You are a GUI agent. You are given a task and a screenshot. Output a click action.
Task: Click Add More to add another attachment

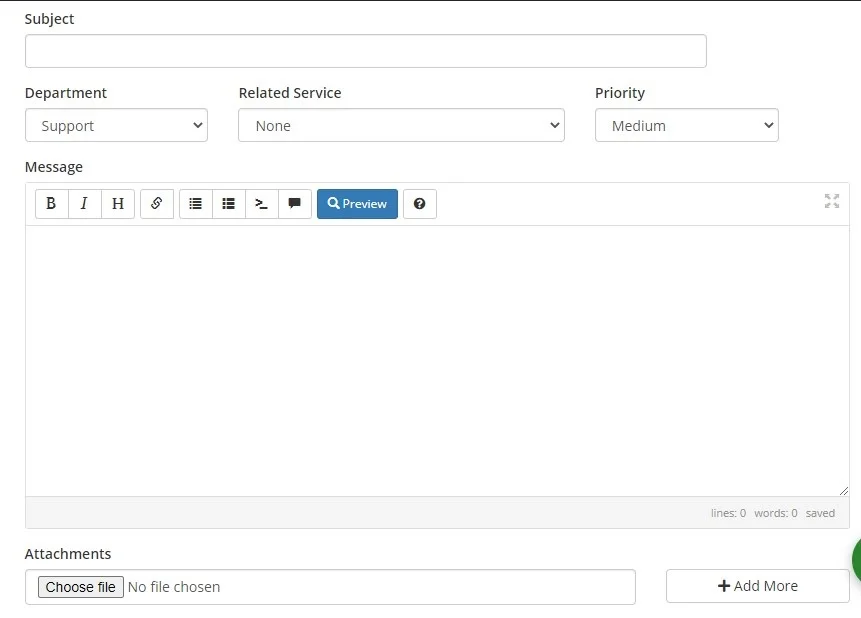757,586
